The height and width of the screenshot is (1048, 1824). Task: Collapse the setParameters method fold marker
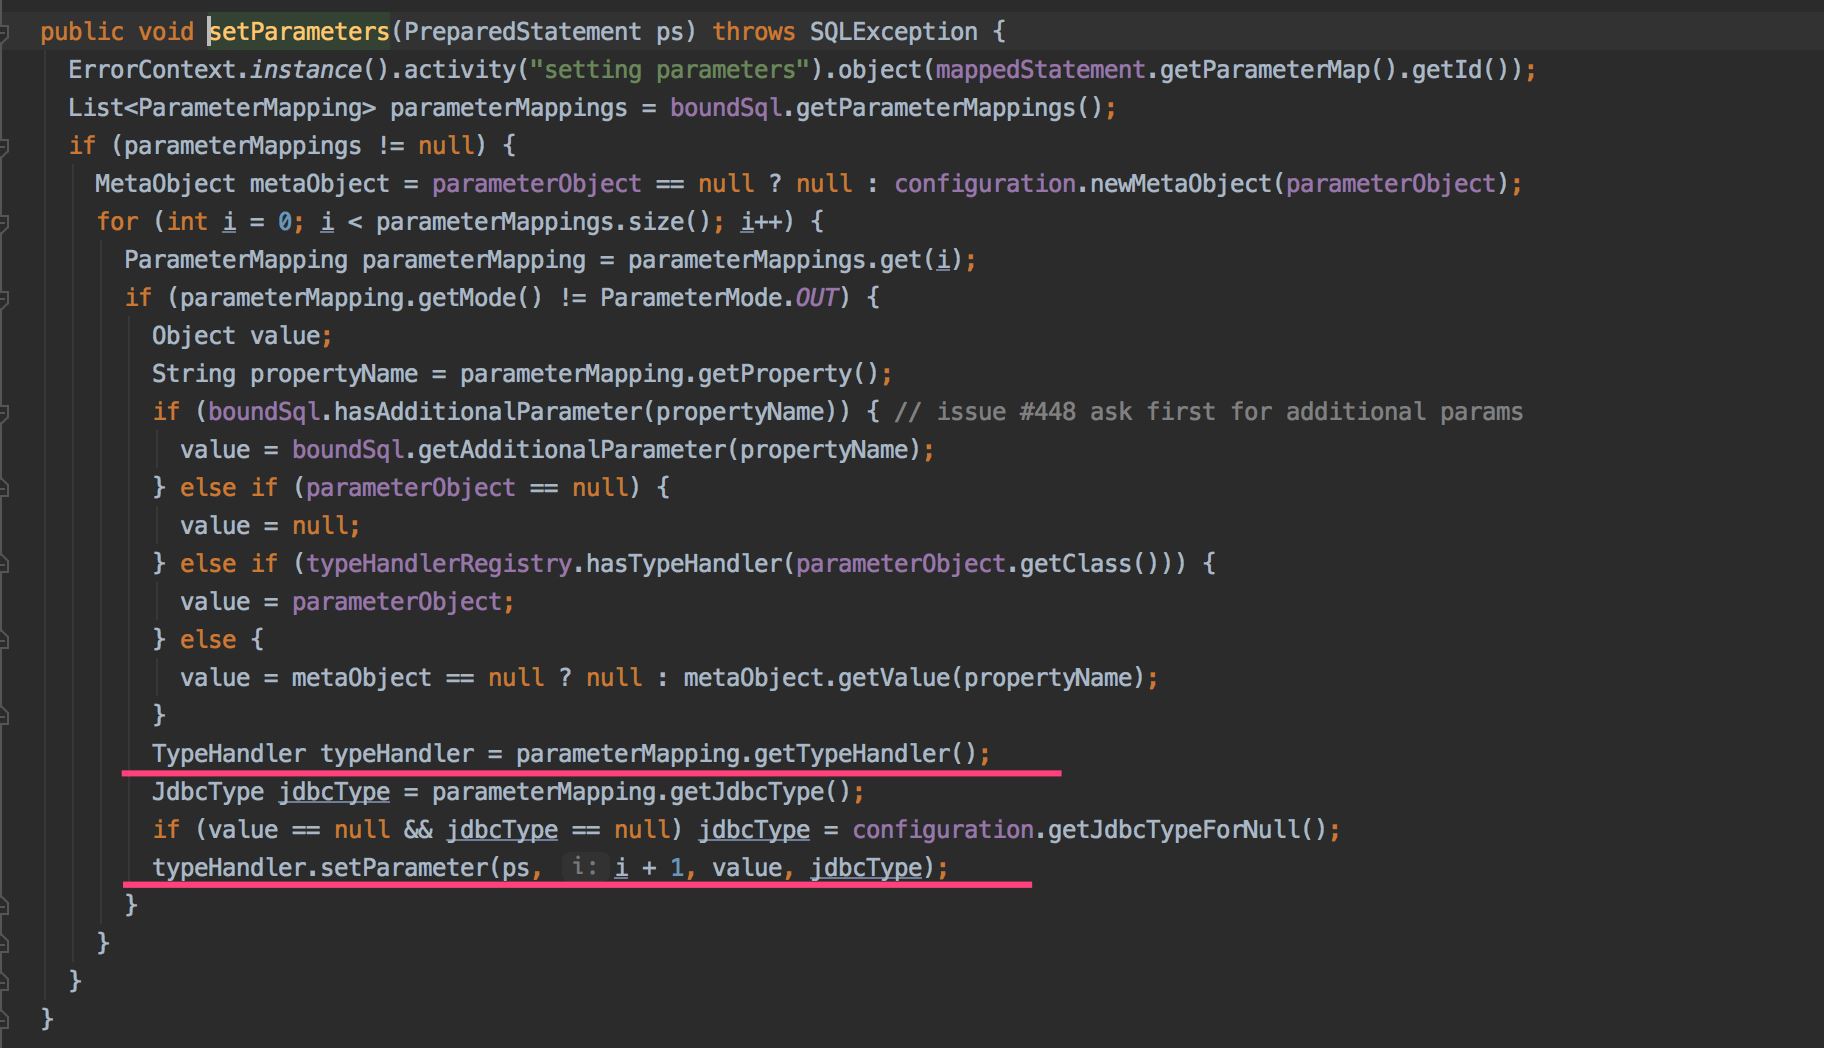[4, 32]
